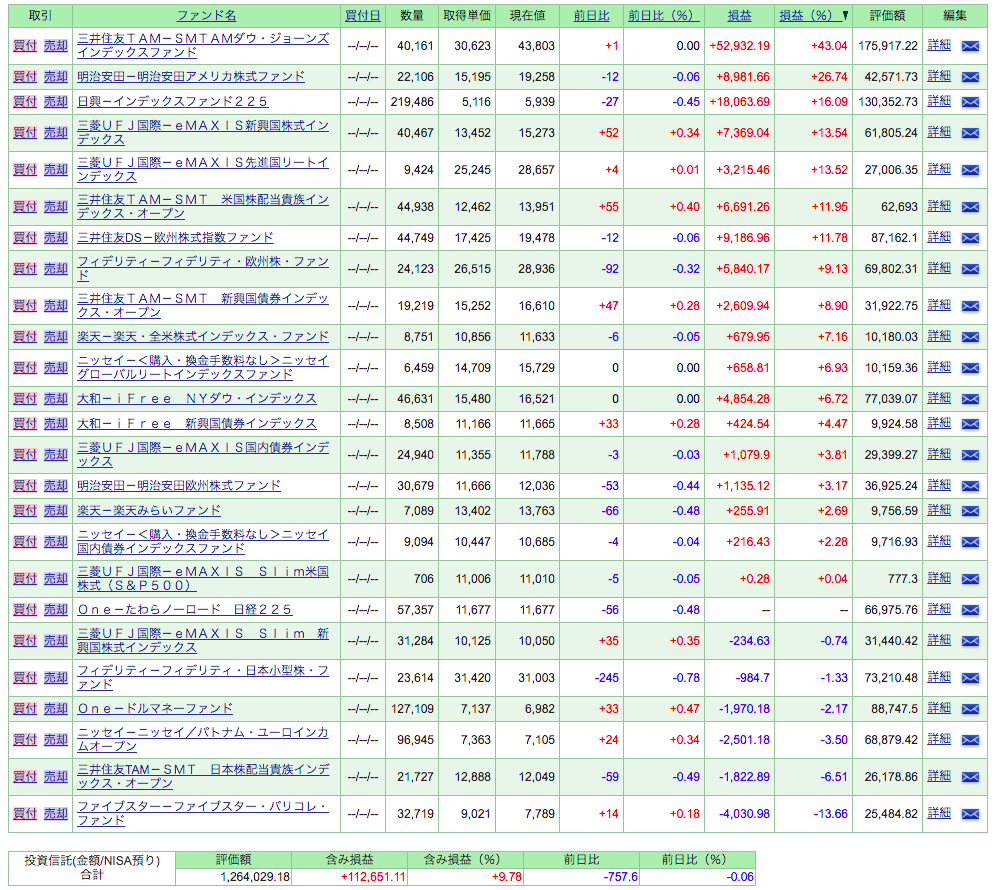Click envelope icon in ファイブスター・バリコレ・ファンド row
The image size is (997, 890).
point(970,815)
